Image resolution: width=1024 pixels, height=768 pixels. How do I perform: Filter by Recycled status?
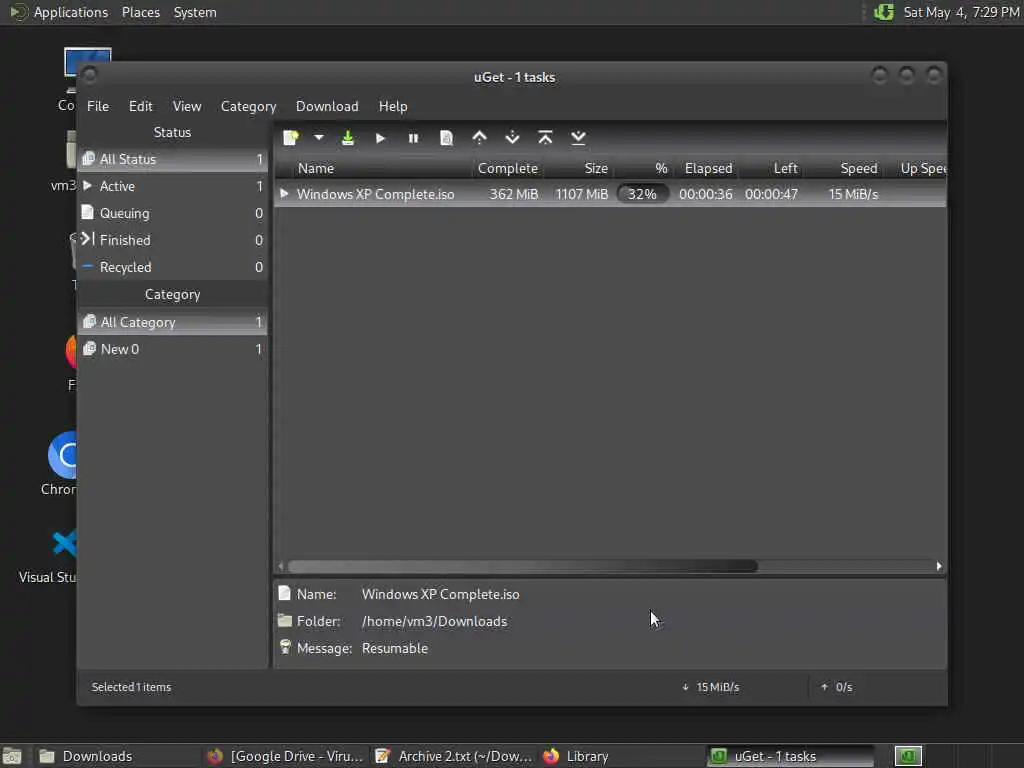172,267
